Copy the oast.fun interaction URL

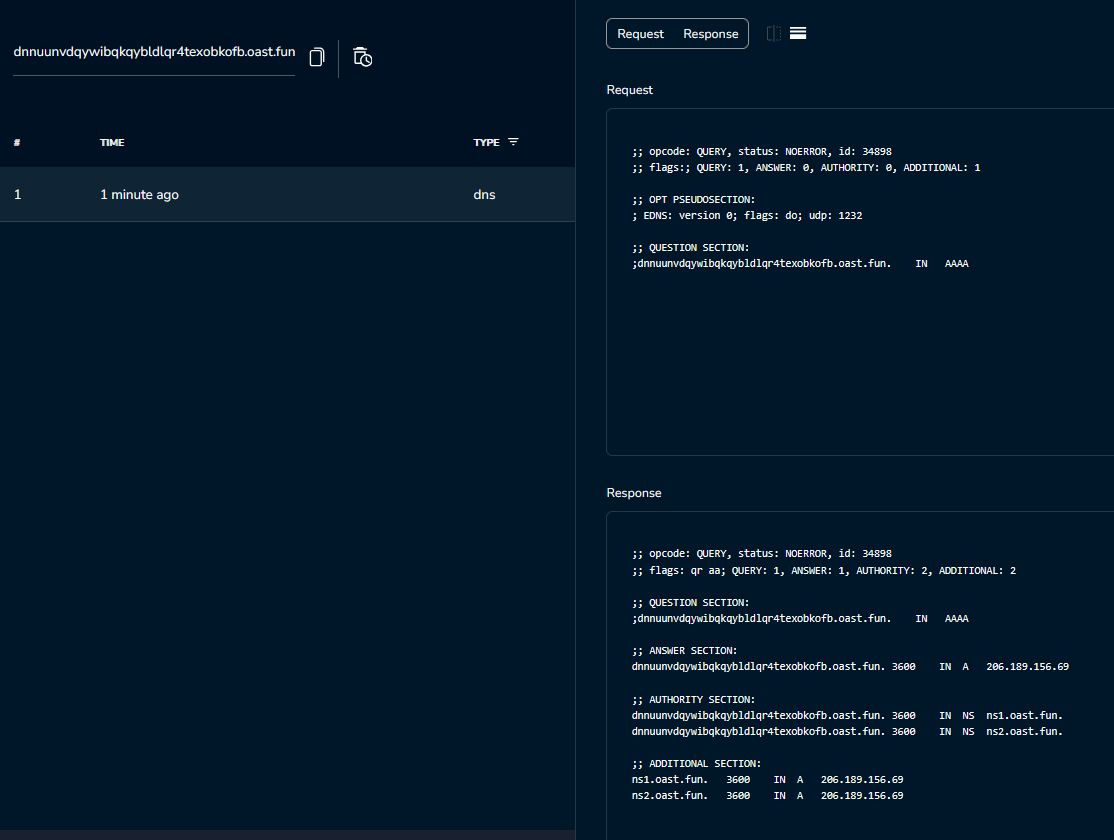317,57
